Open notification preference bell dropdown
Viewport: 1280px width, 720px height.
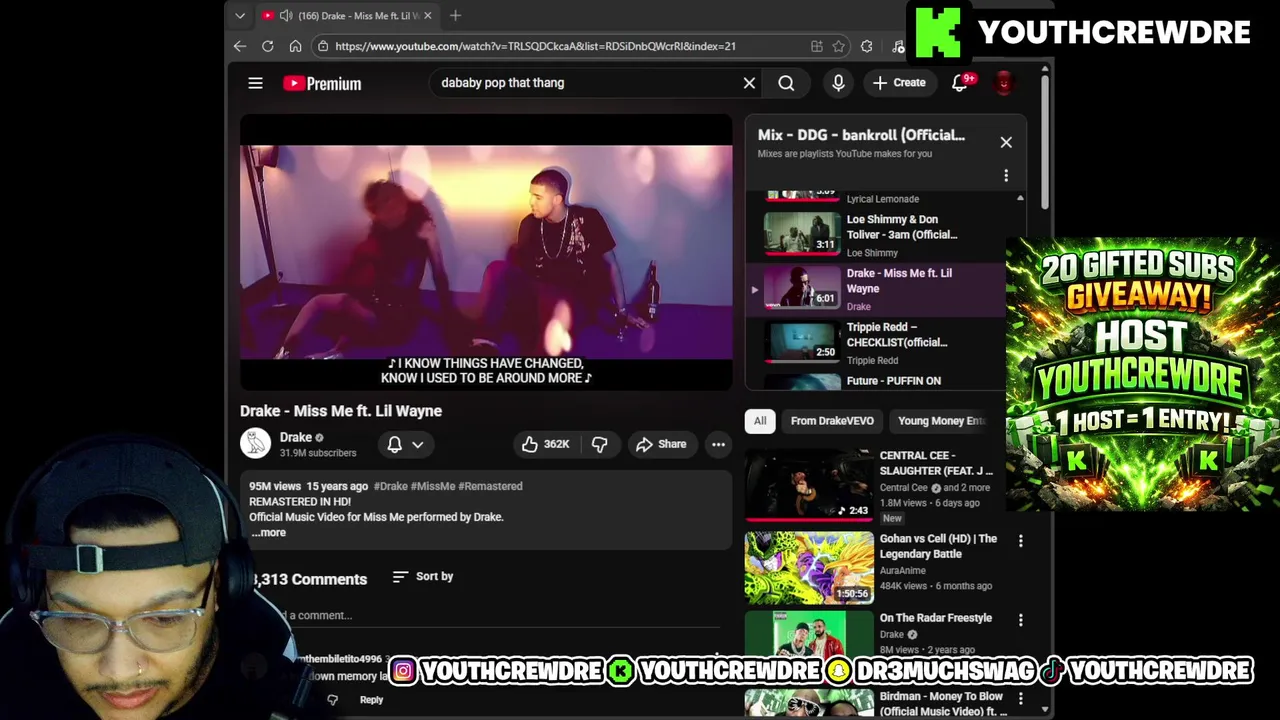pyautogui.click(x=405, y=444)
